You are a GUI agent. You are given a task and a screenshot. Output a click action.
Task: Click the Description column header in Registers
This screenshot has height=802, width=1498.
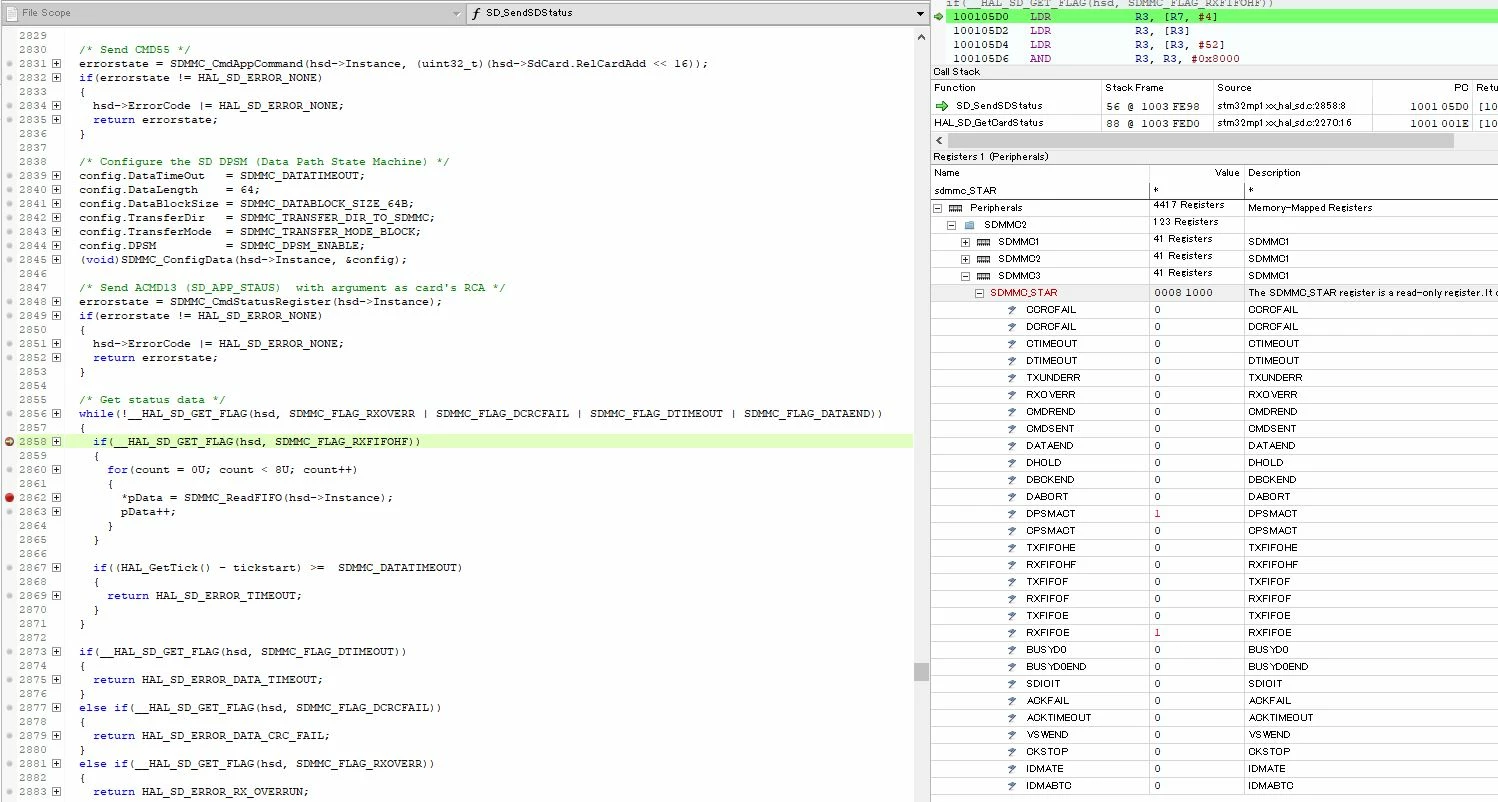click(x=1371, y=173)
